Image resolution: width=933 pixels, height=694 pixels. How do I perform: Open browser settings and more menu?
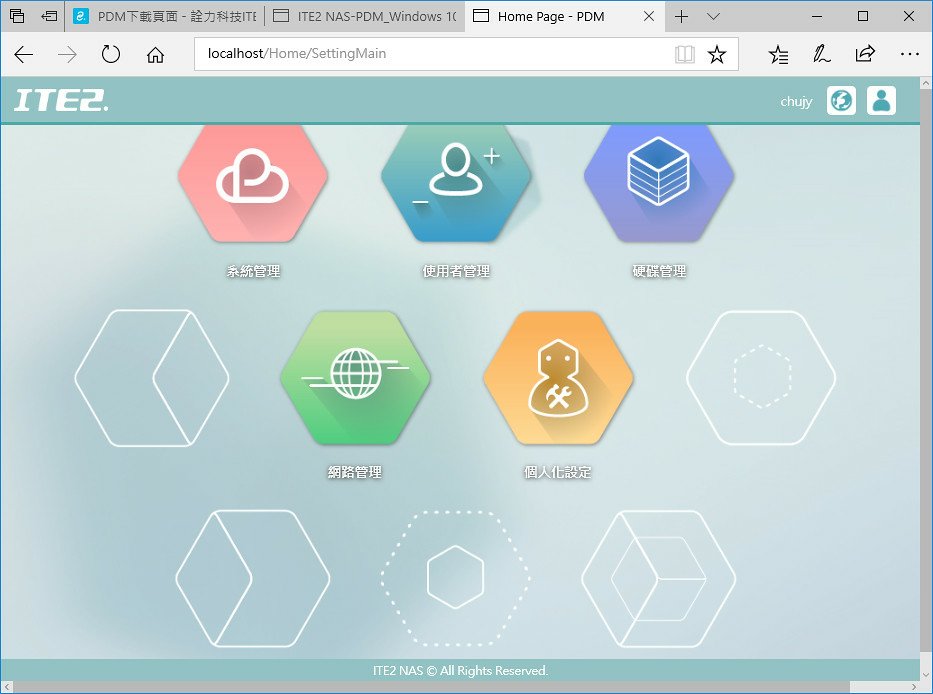click(x=910, y=54)
